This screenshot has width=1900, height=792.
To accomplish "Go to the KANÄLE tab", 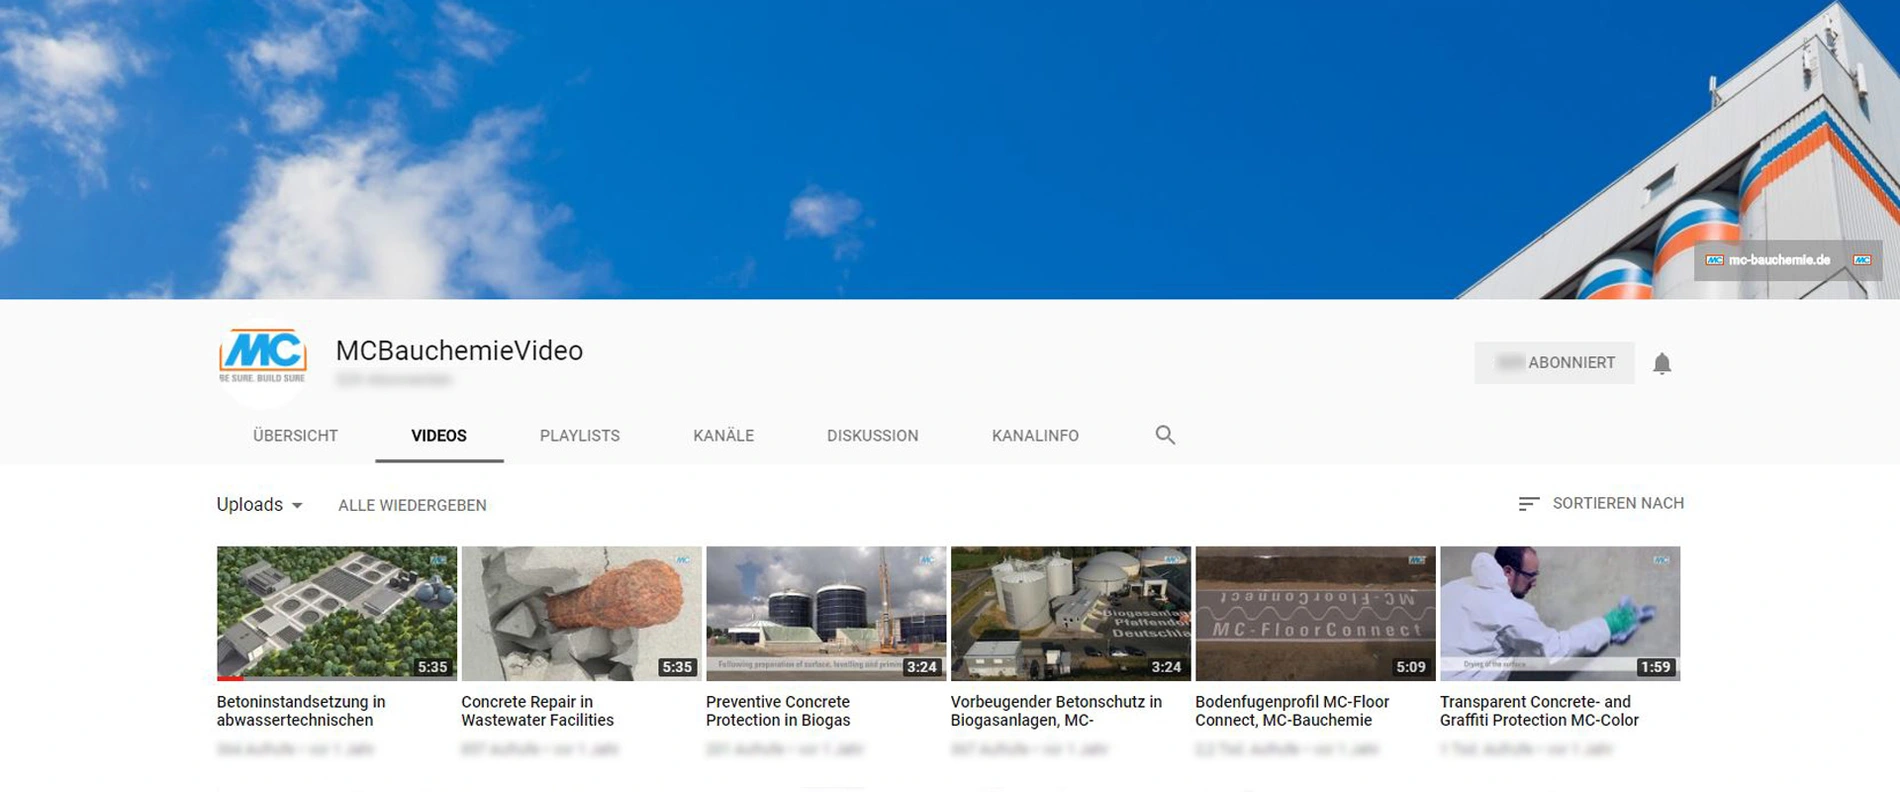I will click(724, 436).
